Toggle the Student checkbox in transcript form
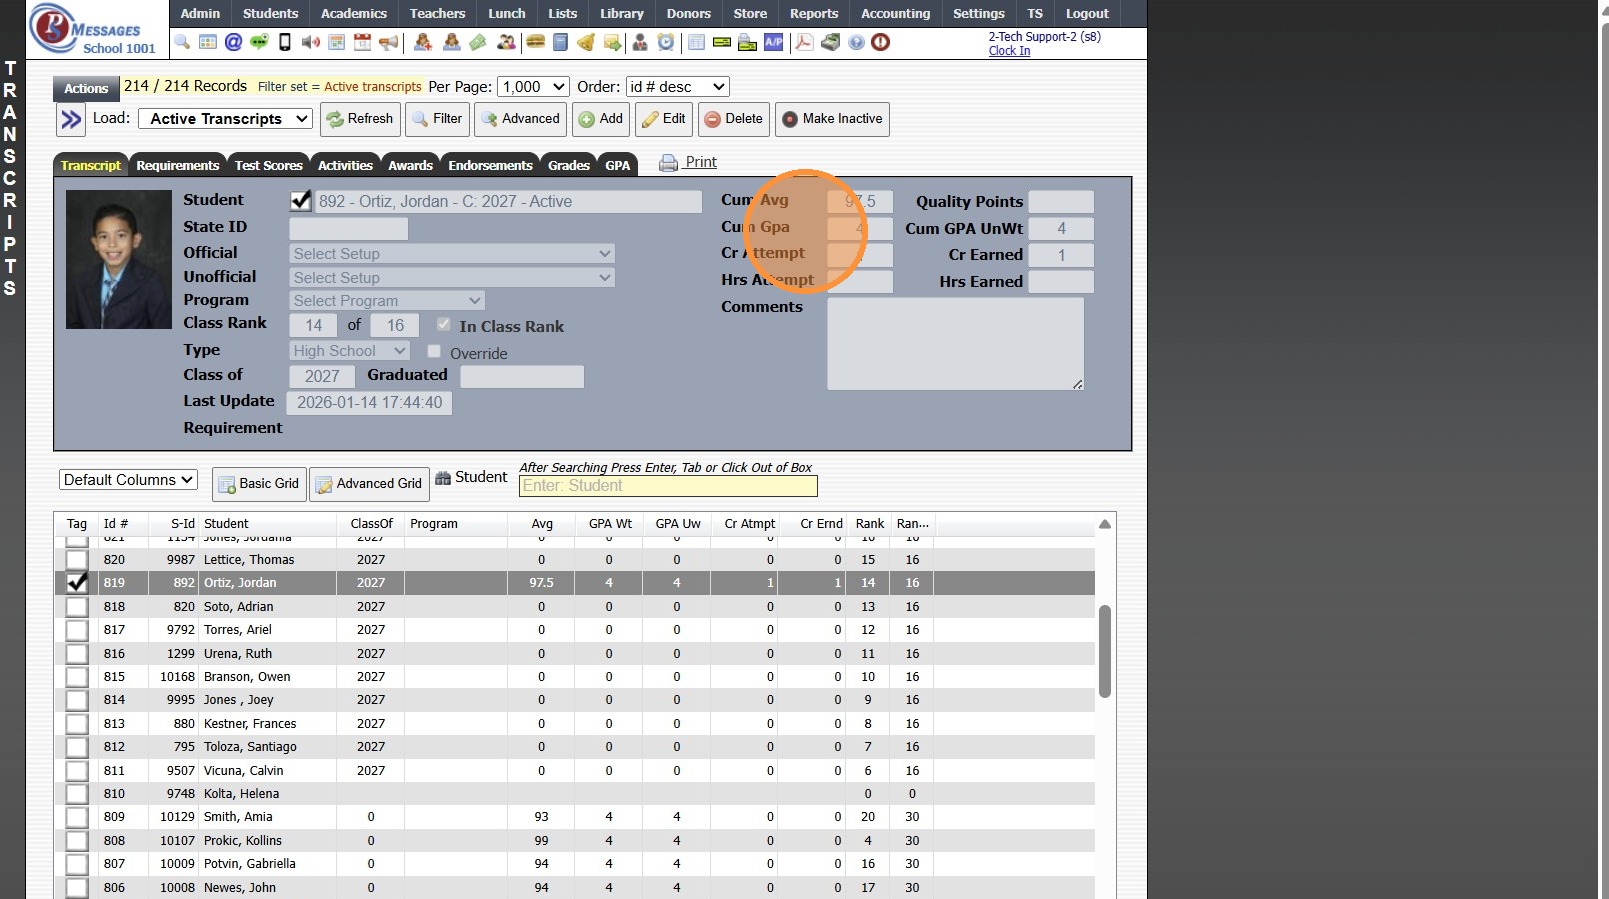Image resolution: width=1609 pixels, height=899 pixels. pyautogui.click(x=301, y=200)
